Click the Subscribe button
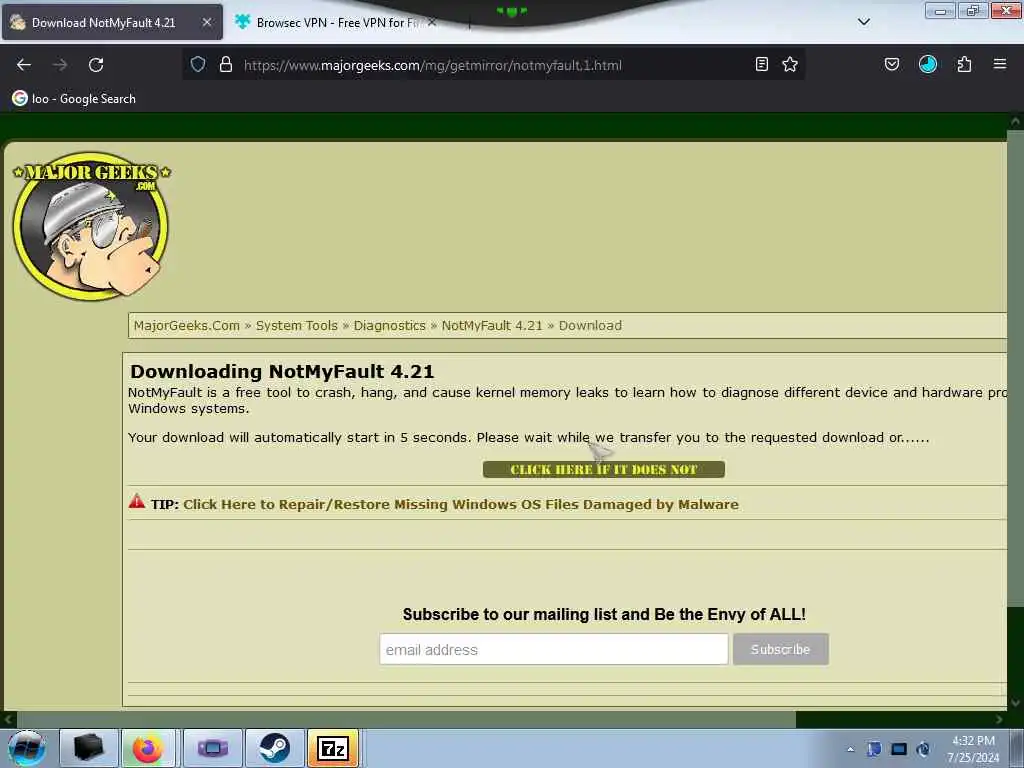Image resolution: width=1024 pixels, height=768 pixels. [x=780, y=649]
